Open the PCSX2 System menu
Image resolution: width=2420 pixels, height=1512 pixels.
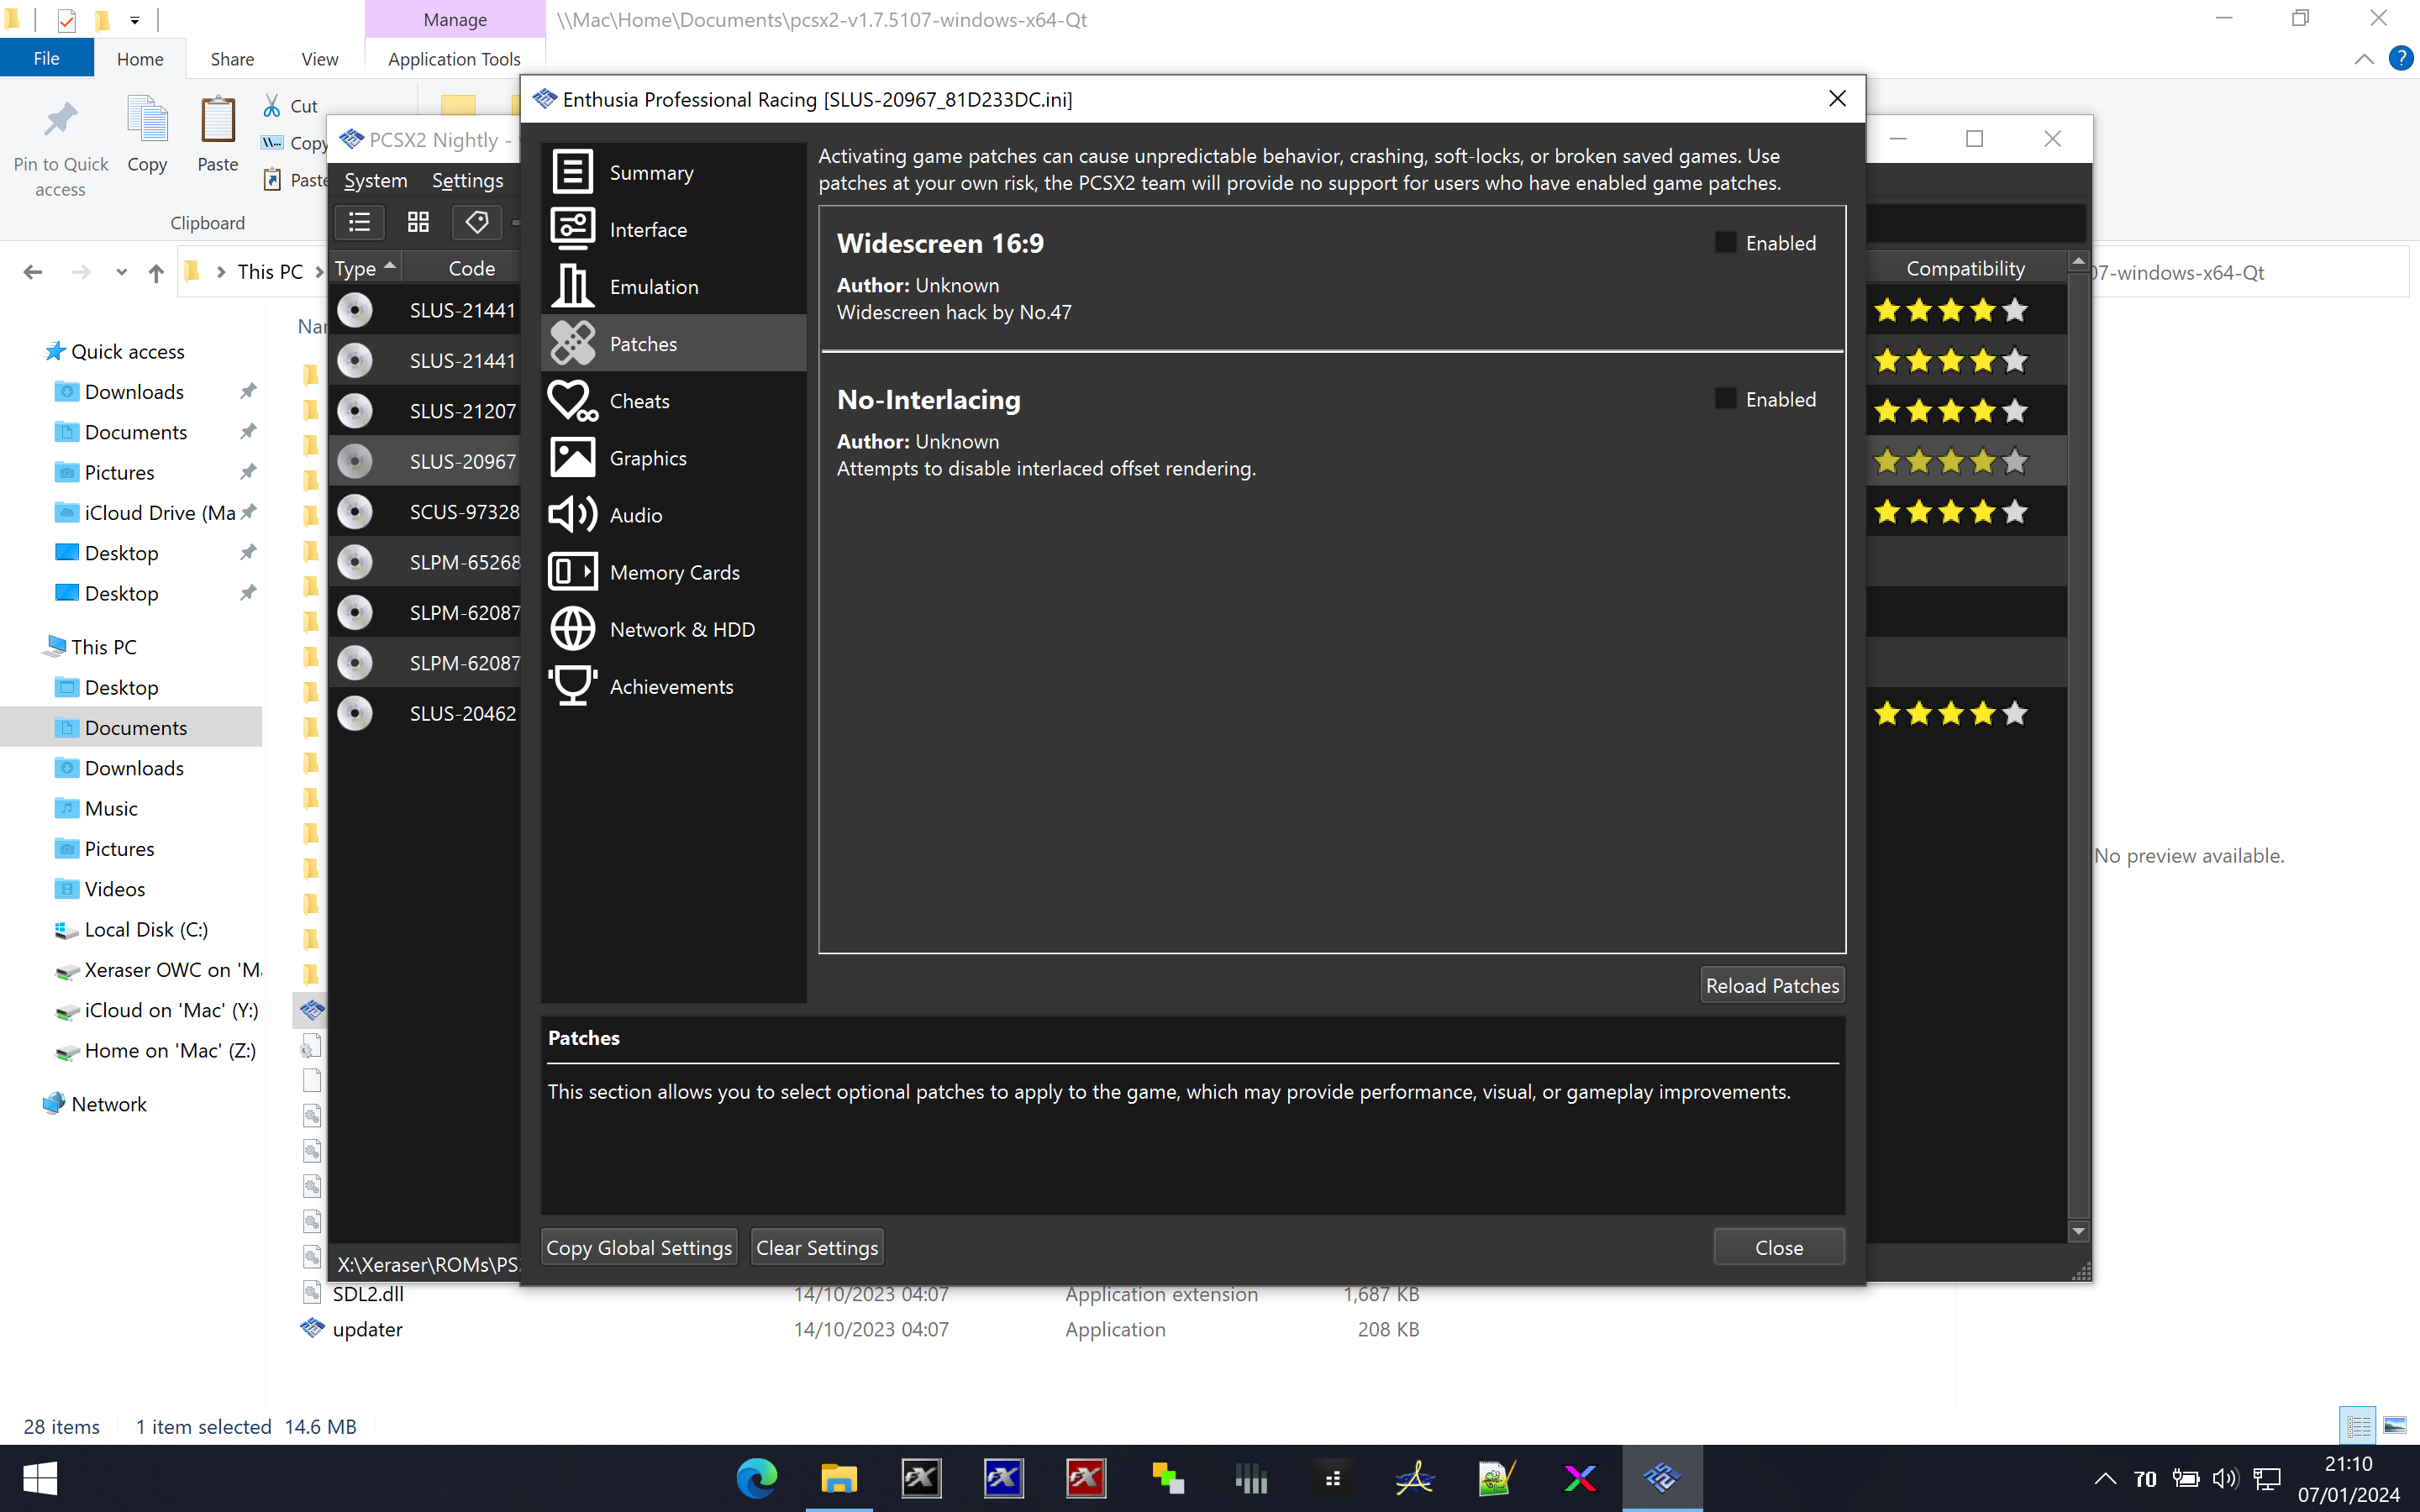click(x=375, y=180)
